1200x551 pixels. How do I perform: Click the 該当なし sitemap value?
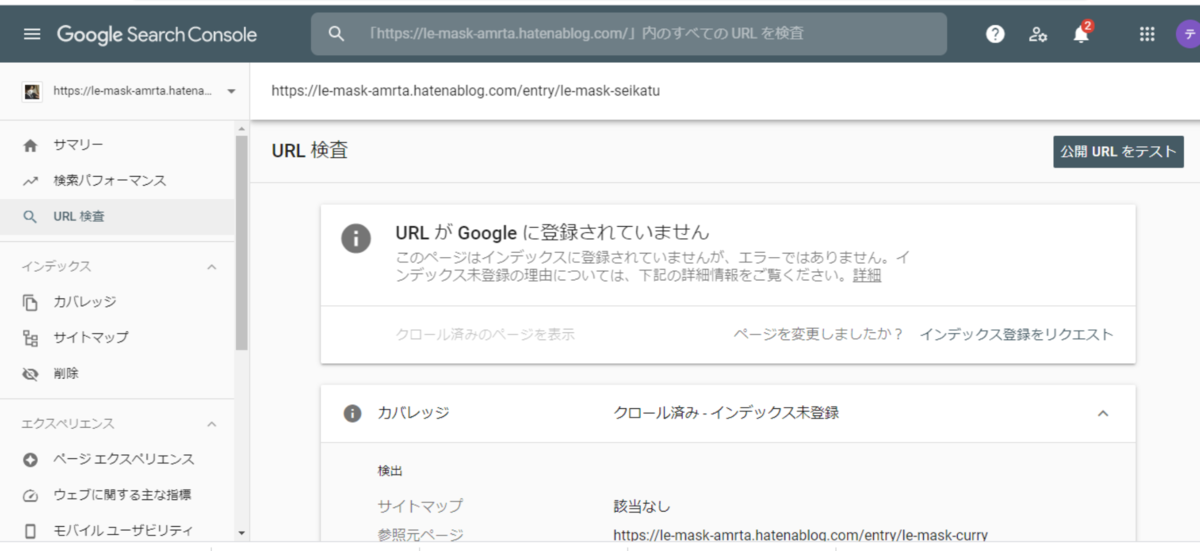coord(641,506)
